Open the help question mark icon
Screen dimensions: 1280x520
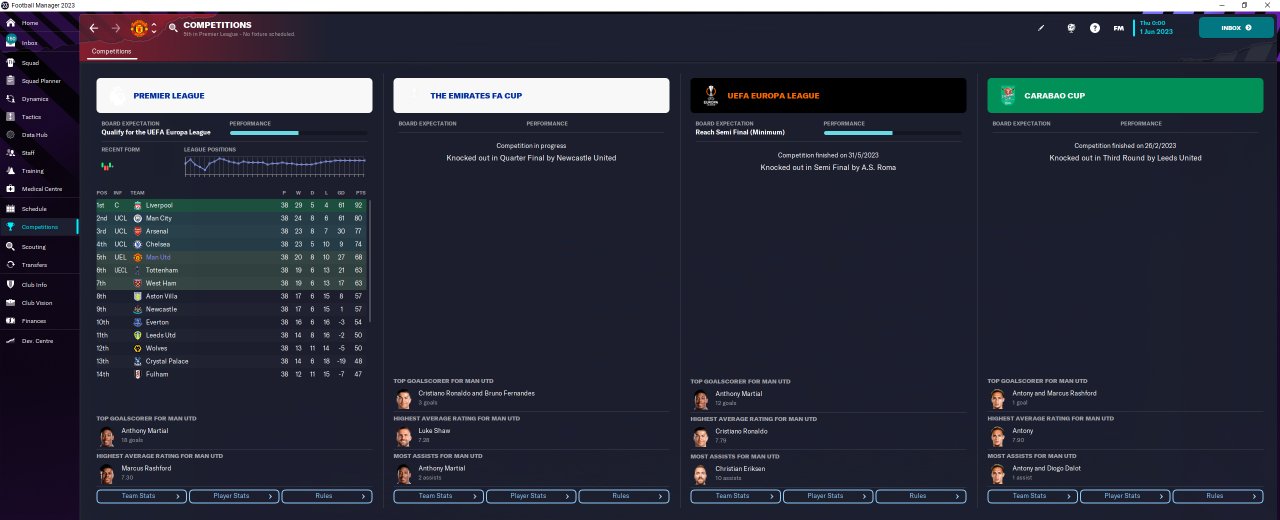[1095, 28]
